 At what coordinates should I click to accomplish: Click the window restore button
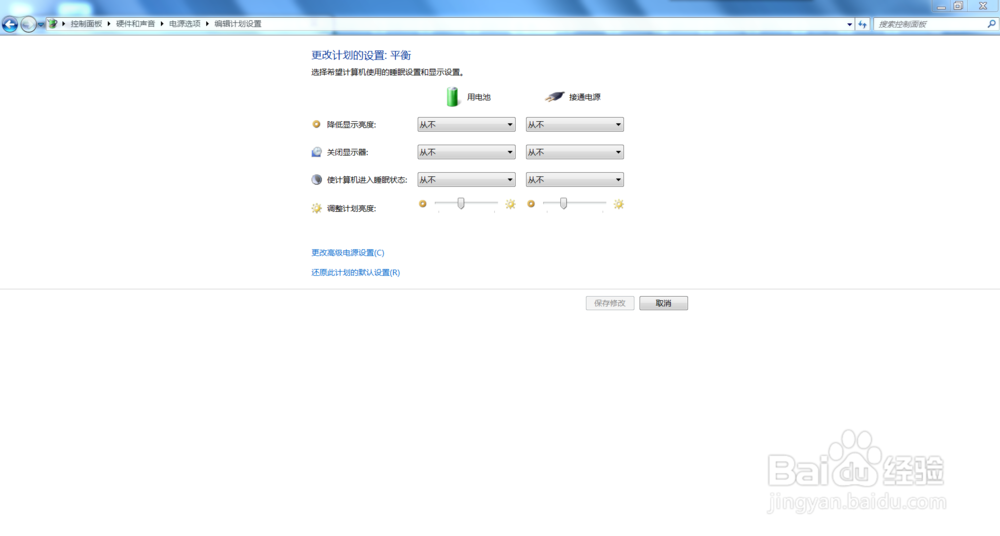(x=958, y=6)
